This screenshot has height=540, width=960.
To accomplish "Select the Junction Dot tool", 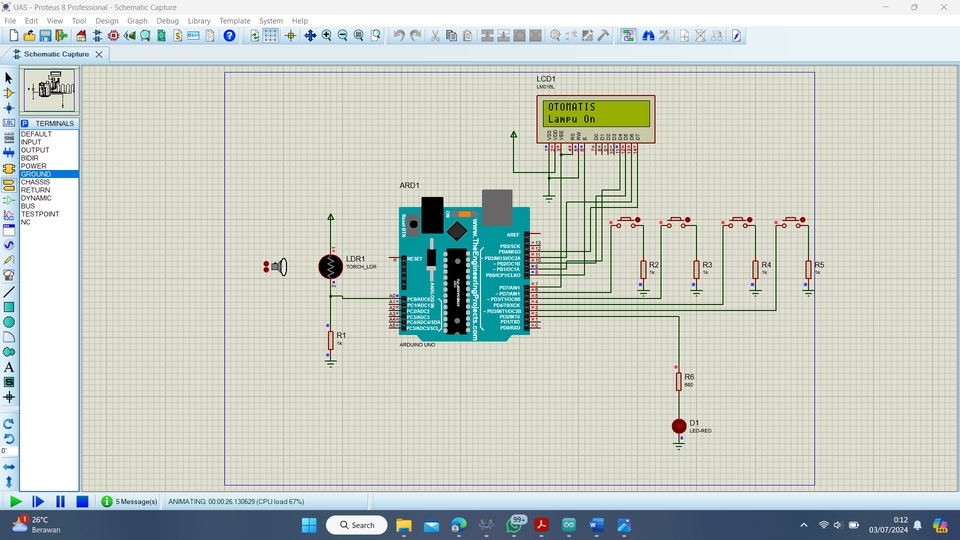I will 9,108.
